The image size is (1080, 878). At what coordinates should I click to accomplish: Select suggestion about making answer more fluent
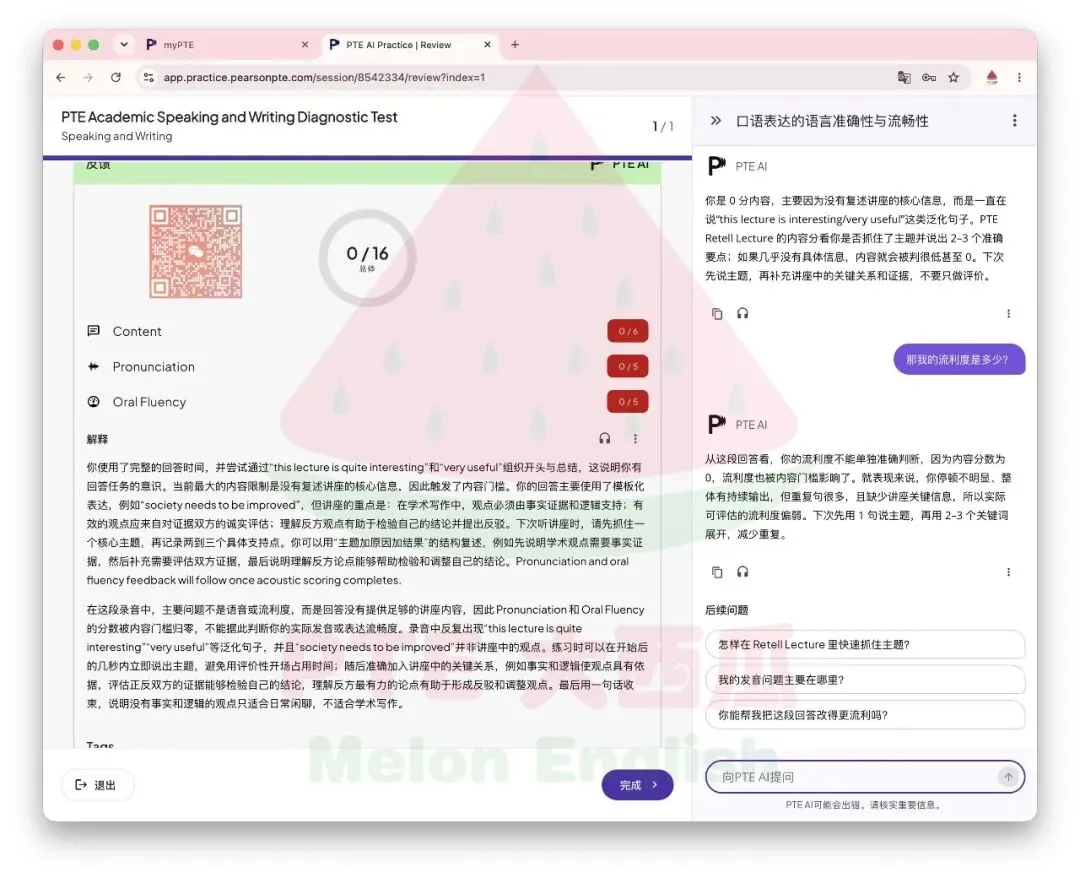(865, 715)
